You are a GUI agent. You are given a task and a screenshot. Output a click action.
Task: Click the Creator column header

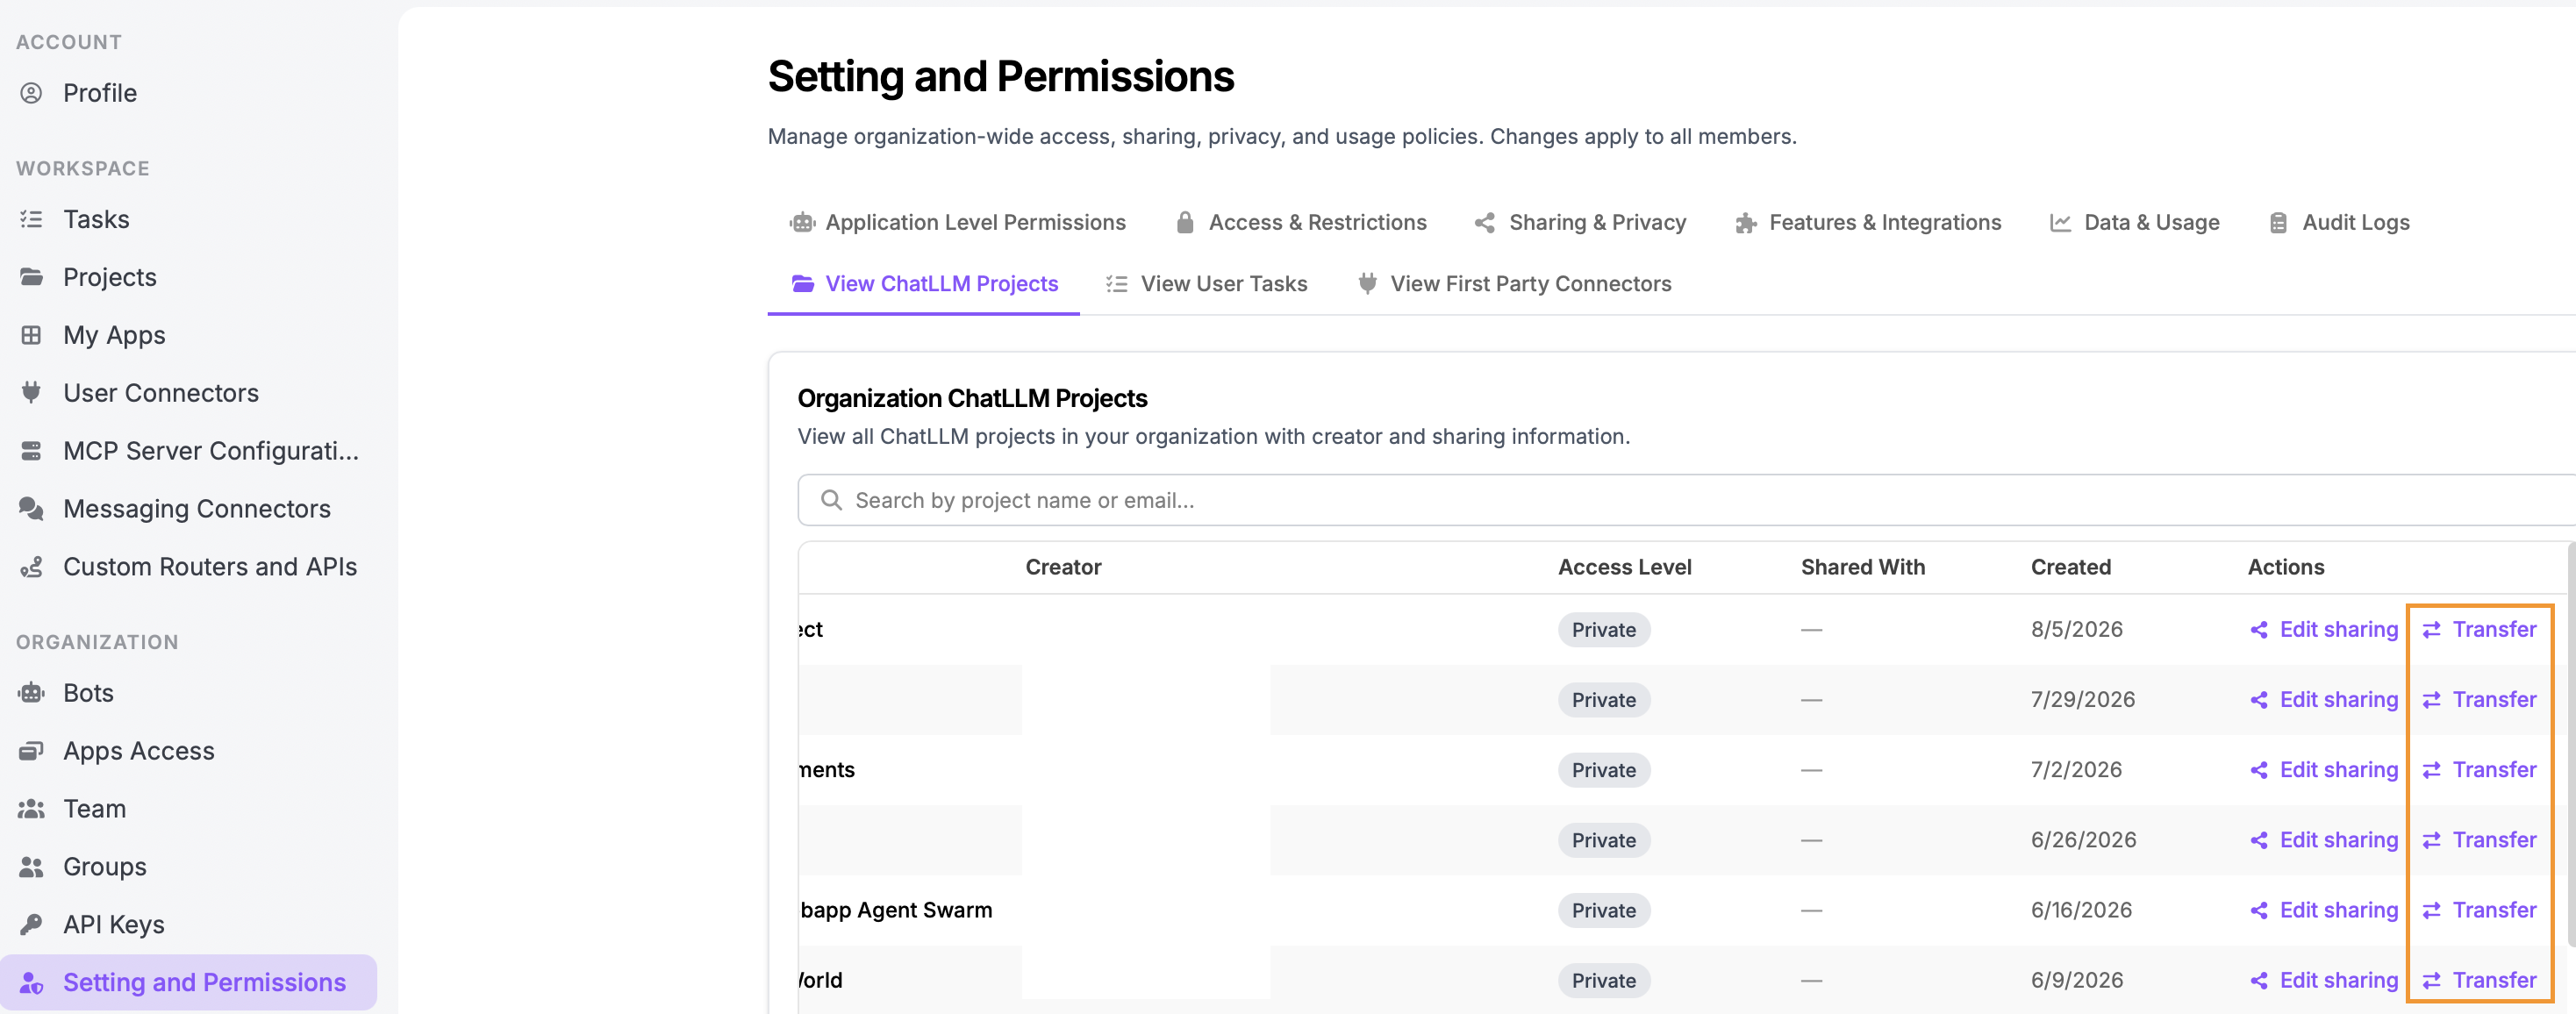(1063, 567)
